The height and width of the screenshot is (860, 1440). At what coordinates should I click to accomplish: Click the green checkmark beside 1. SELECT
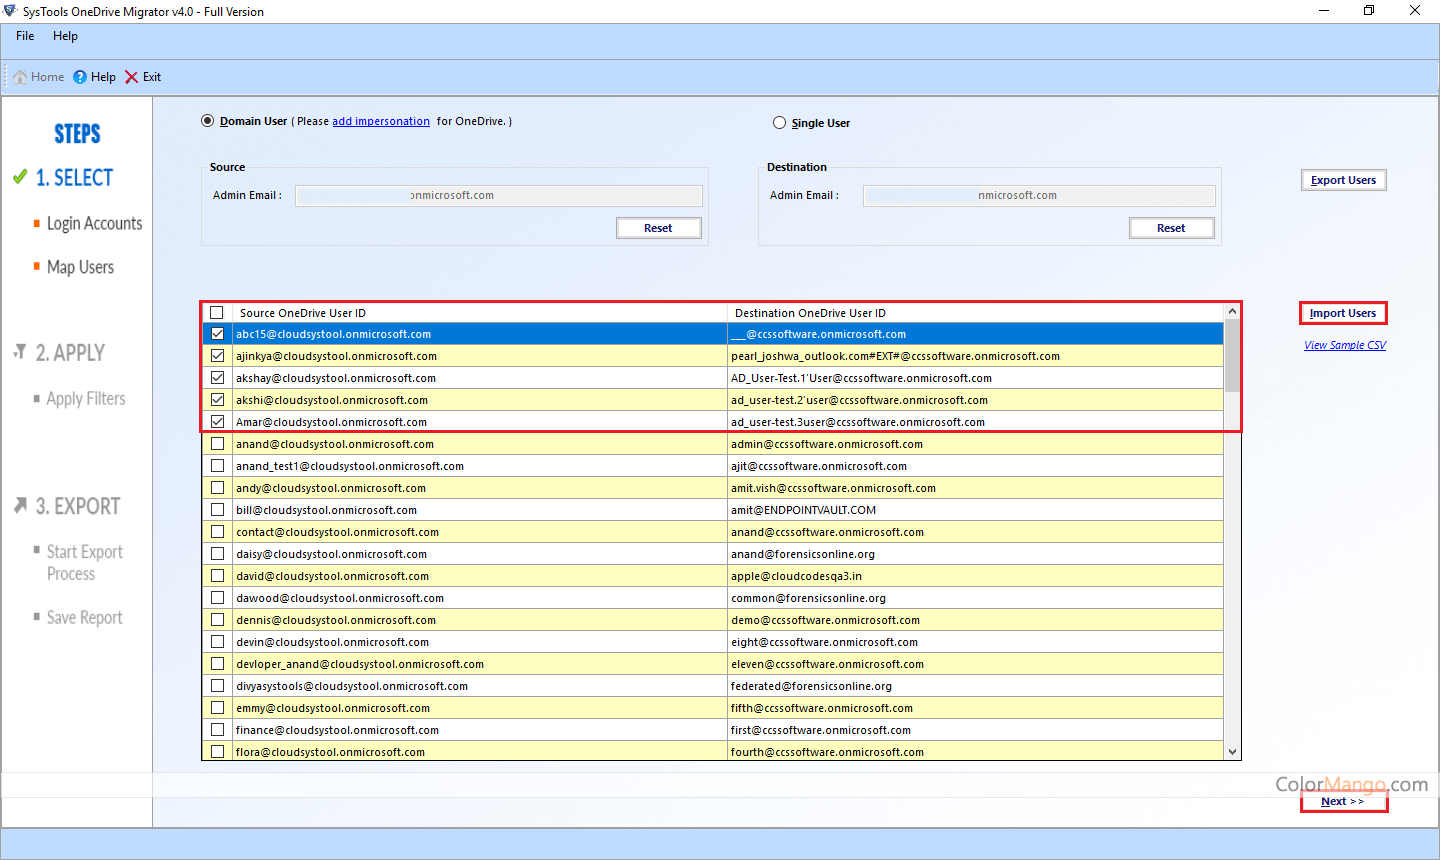point(20,177)
